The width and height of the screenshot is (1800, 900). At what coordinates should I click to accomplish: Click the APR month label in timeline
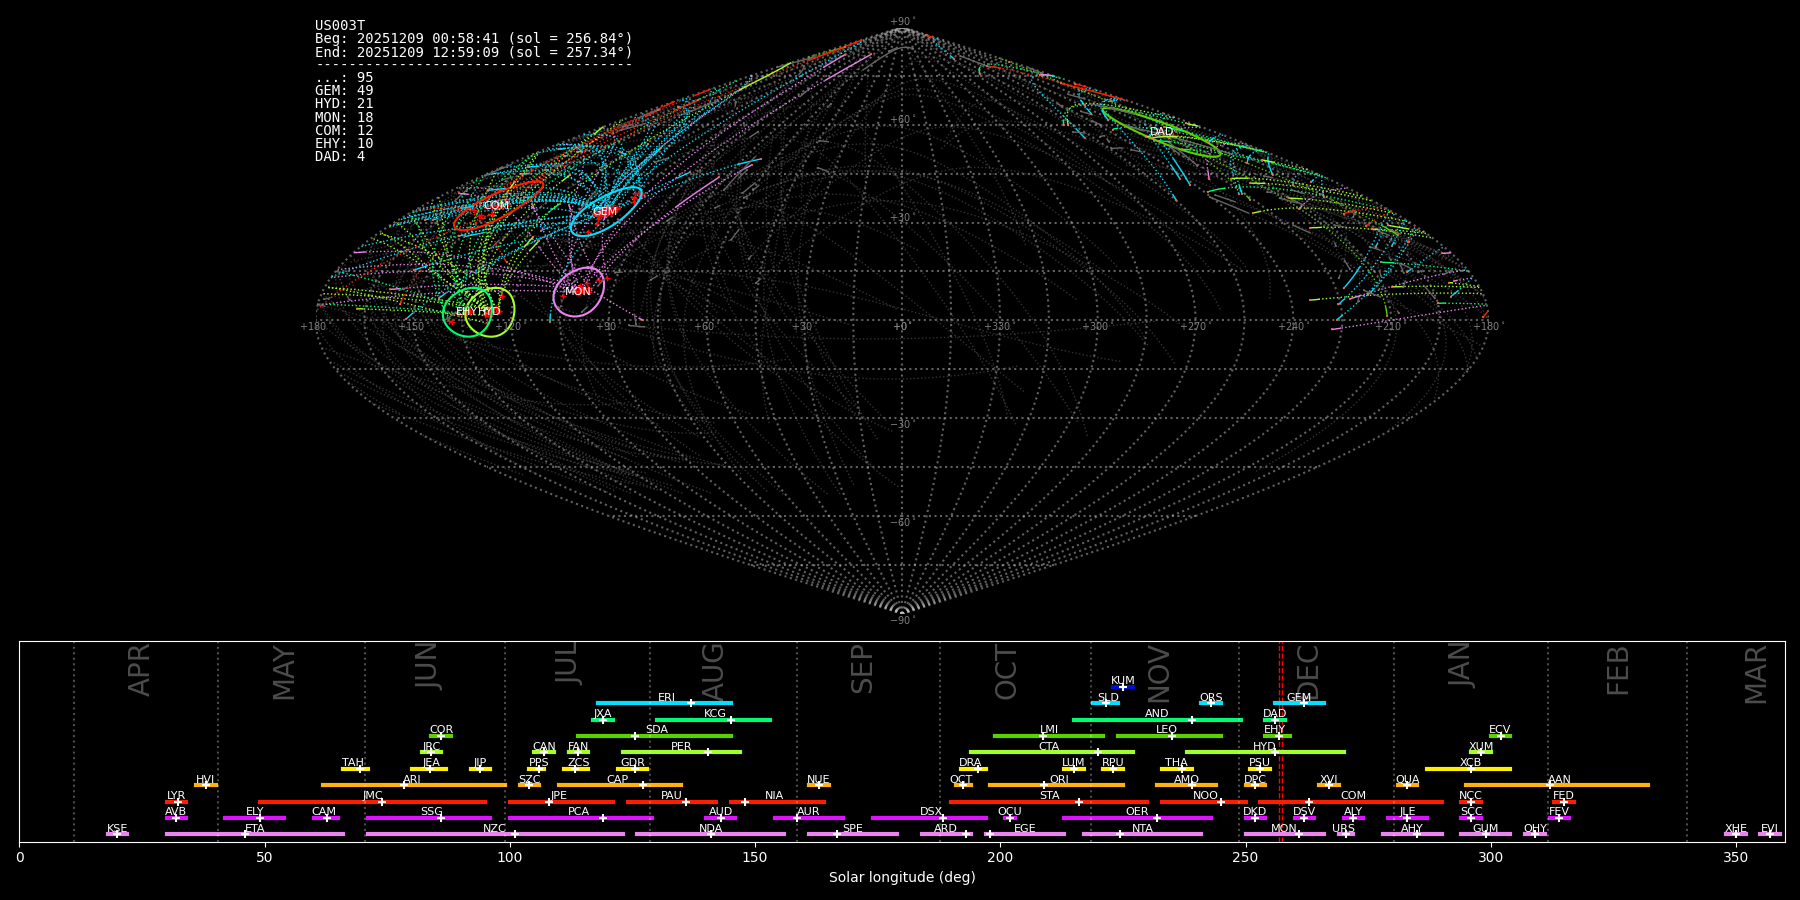(139, 670)
